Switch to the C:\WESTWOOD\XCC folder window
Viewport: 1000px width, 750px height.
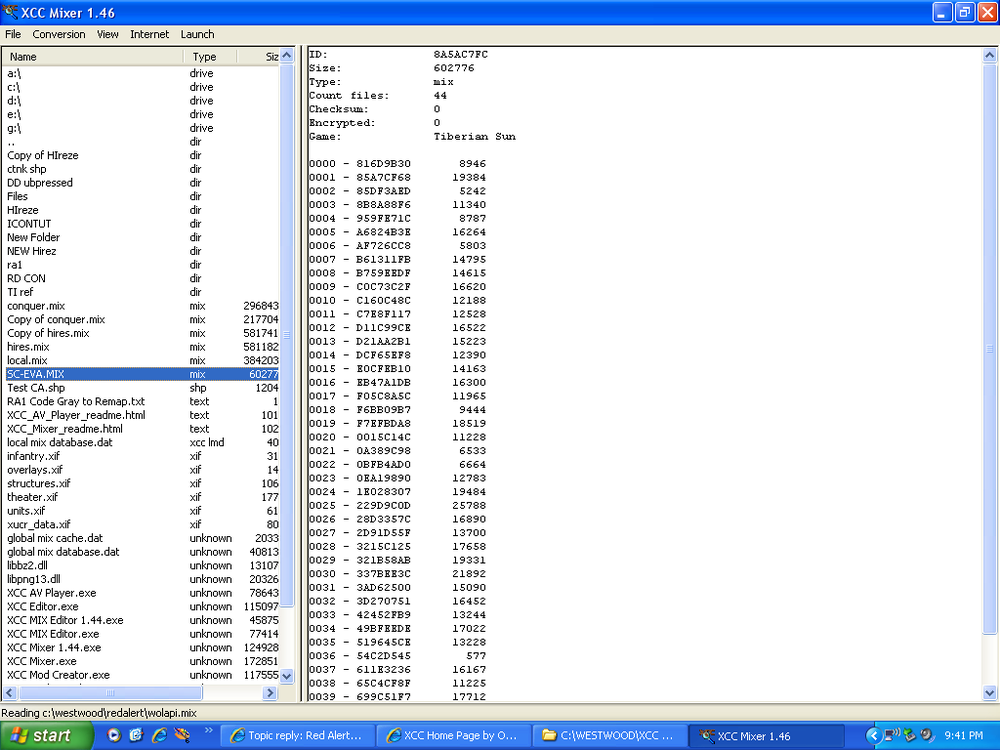(x=609, y=735)
